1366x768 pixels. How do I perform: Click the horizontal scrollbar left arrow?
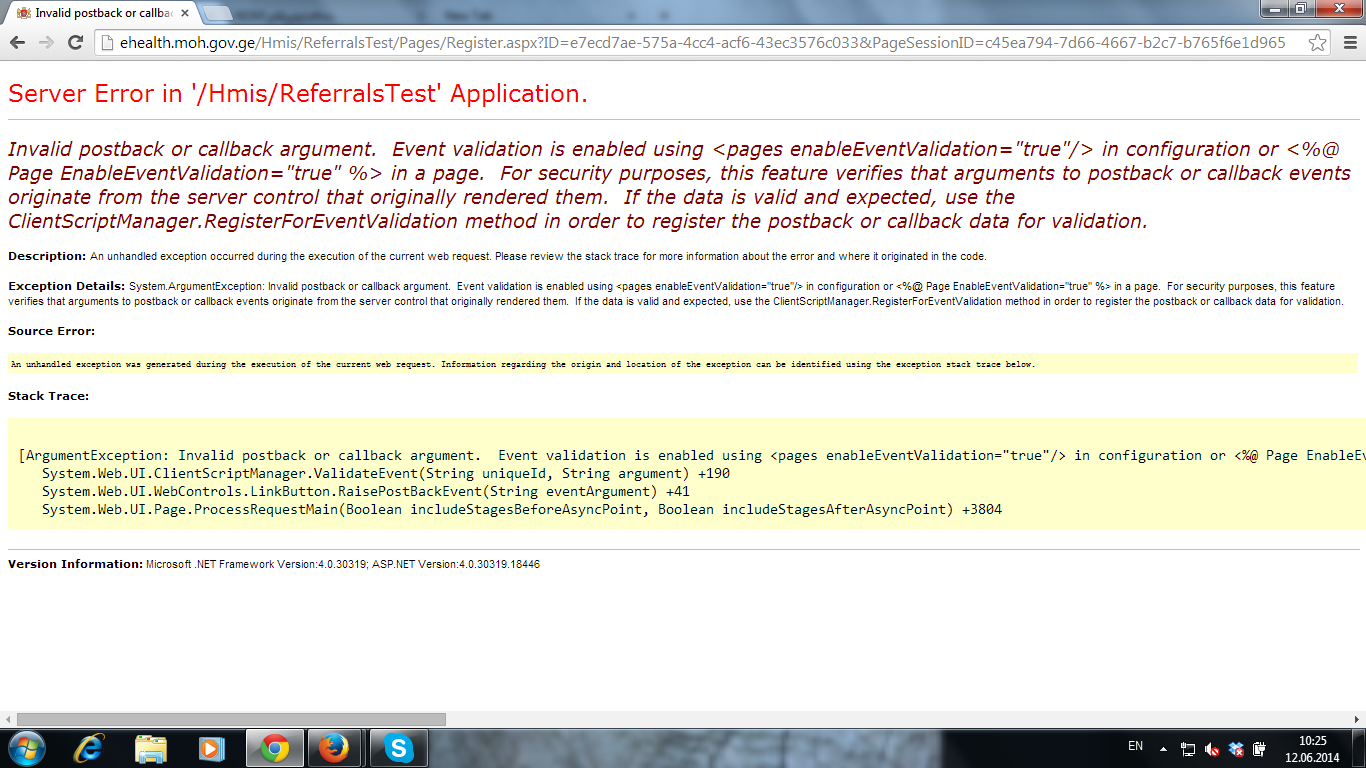pos(9,719)
